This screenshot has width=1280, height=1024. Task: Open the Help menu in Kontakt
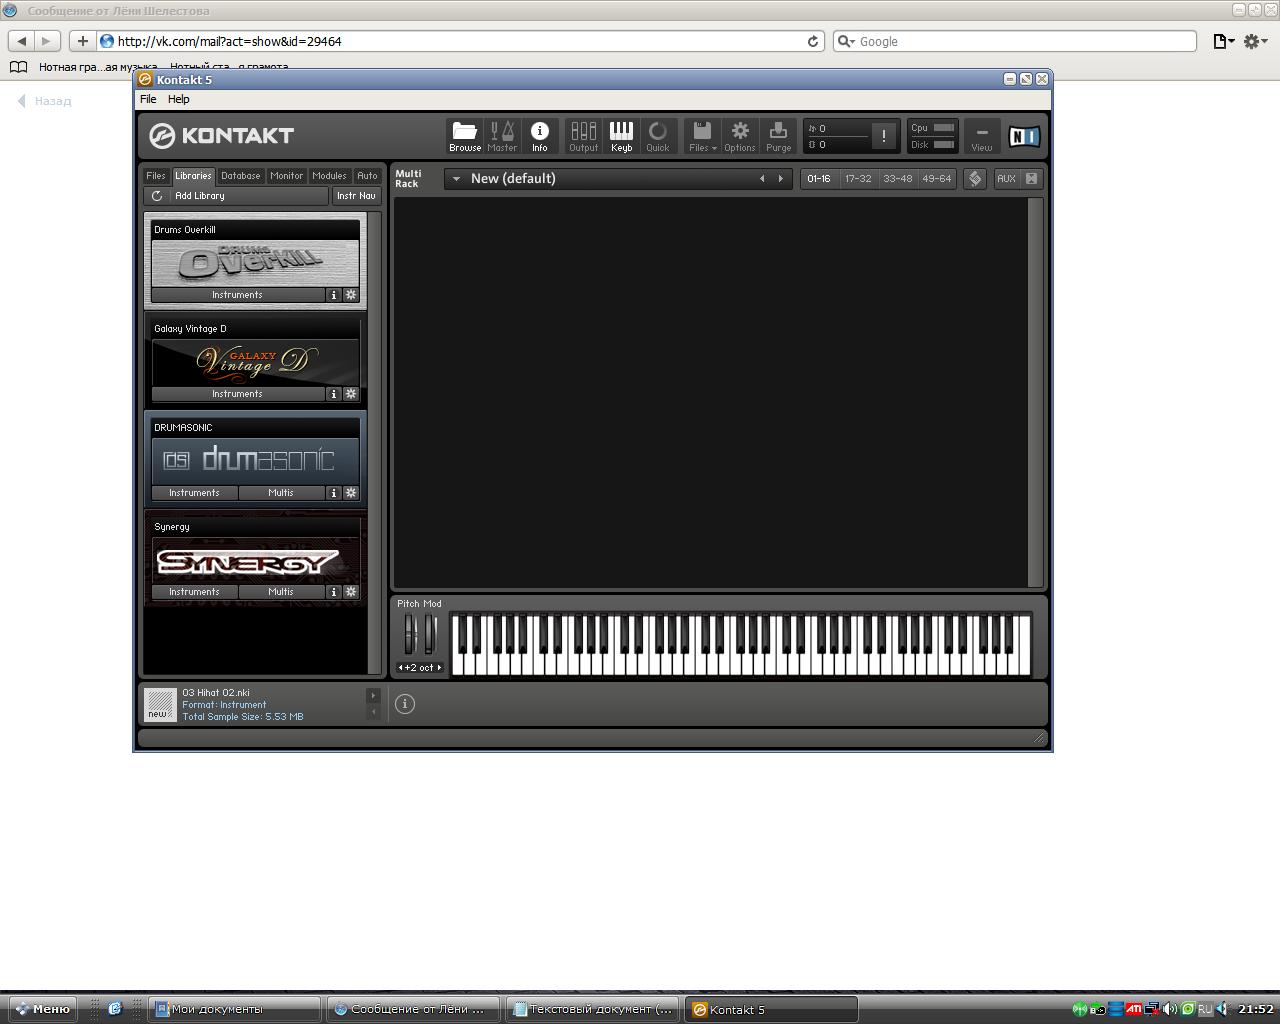(x=179, y=99)
